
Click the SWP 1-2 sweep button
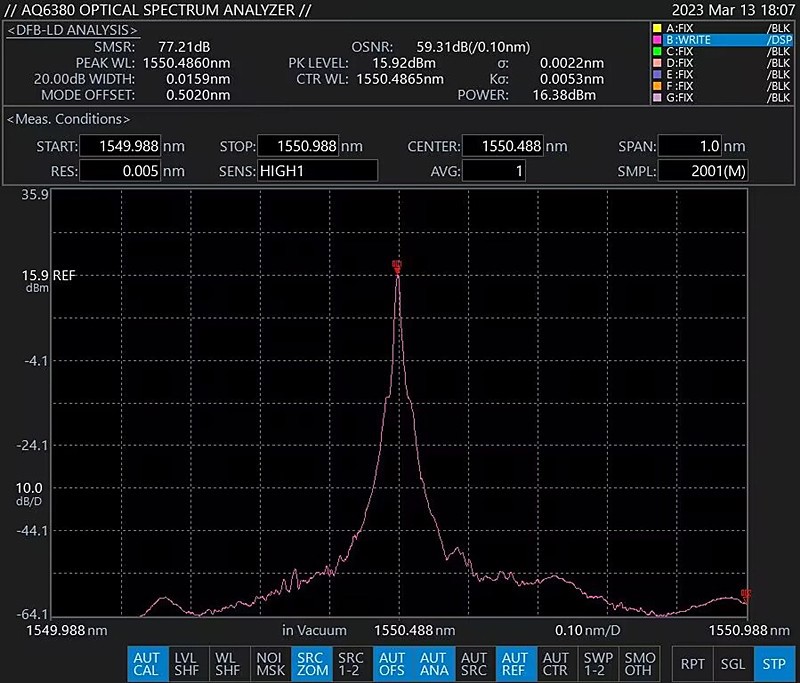tap(596, 663)
